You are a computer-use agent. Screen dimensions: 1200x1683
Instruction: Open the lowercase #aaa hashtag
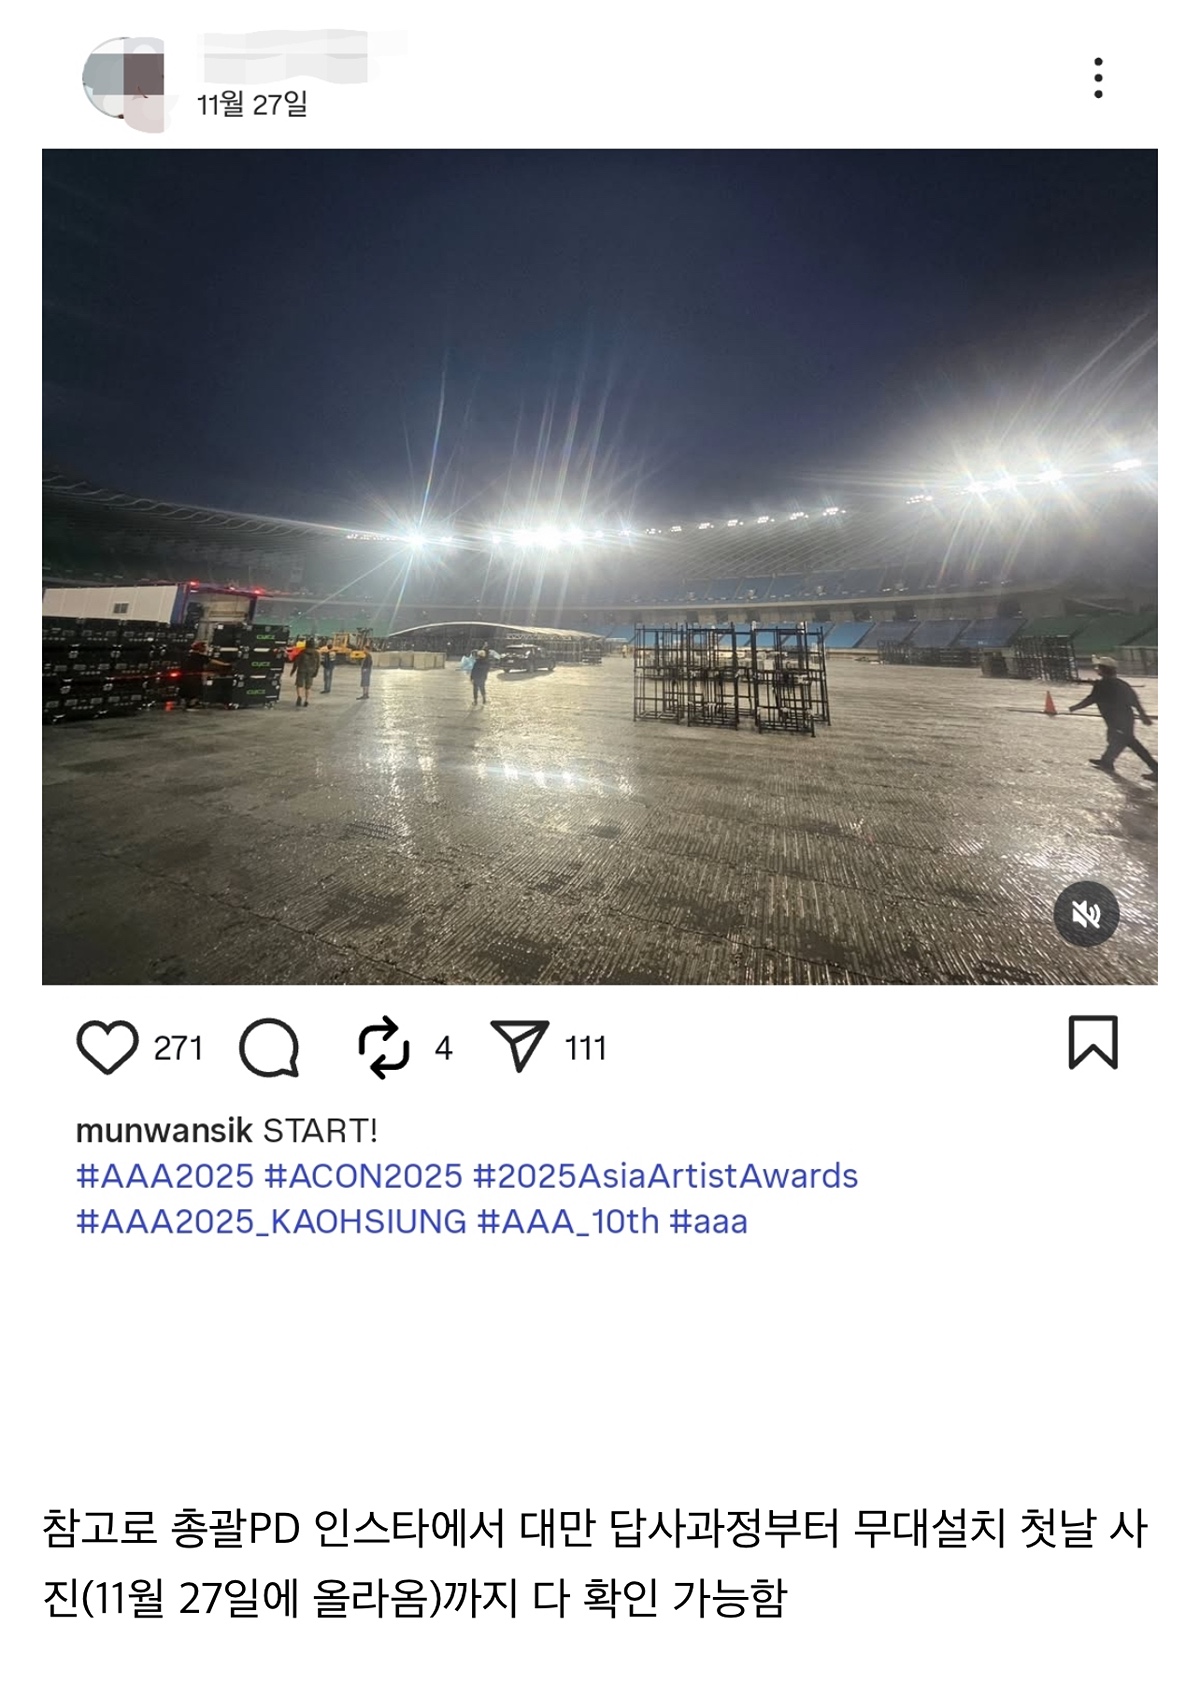(x=709, y=1221)
